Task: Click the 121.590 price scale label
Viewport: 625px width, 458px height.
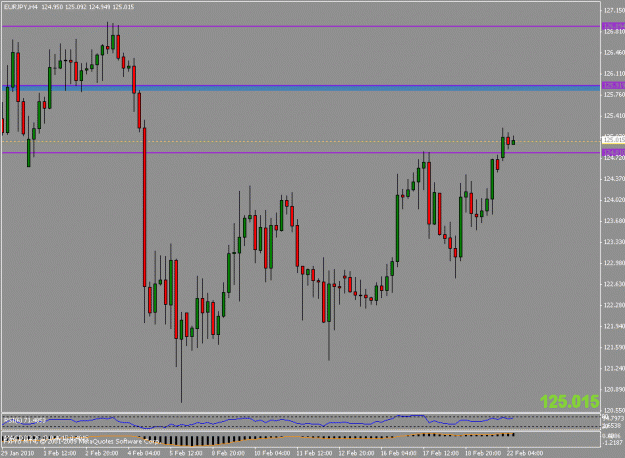Action: (x=614, y=348)
